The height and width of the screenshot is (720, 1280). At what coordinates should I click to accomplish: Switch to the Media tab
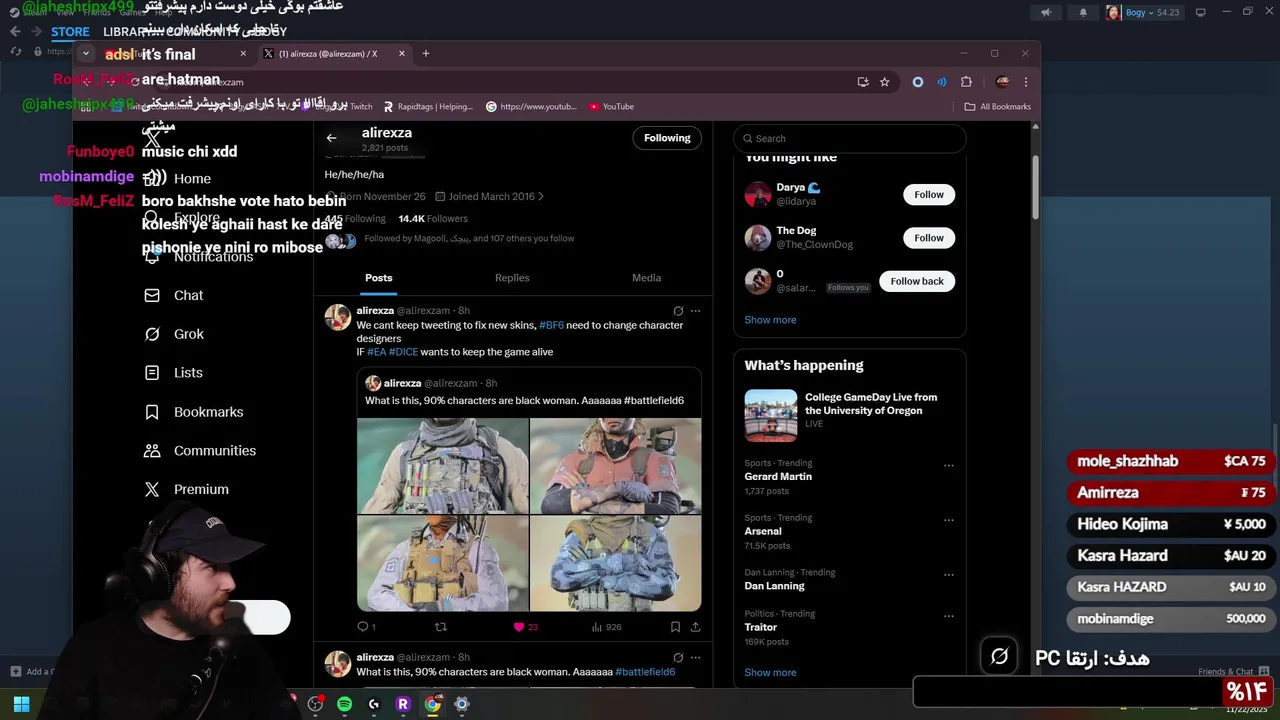646,278
